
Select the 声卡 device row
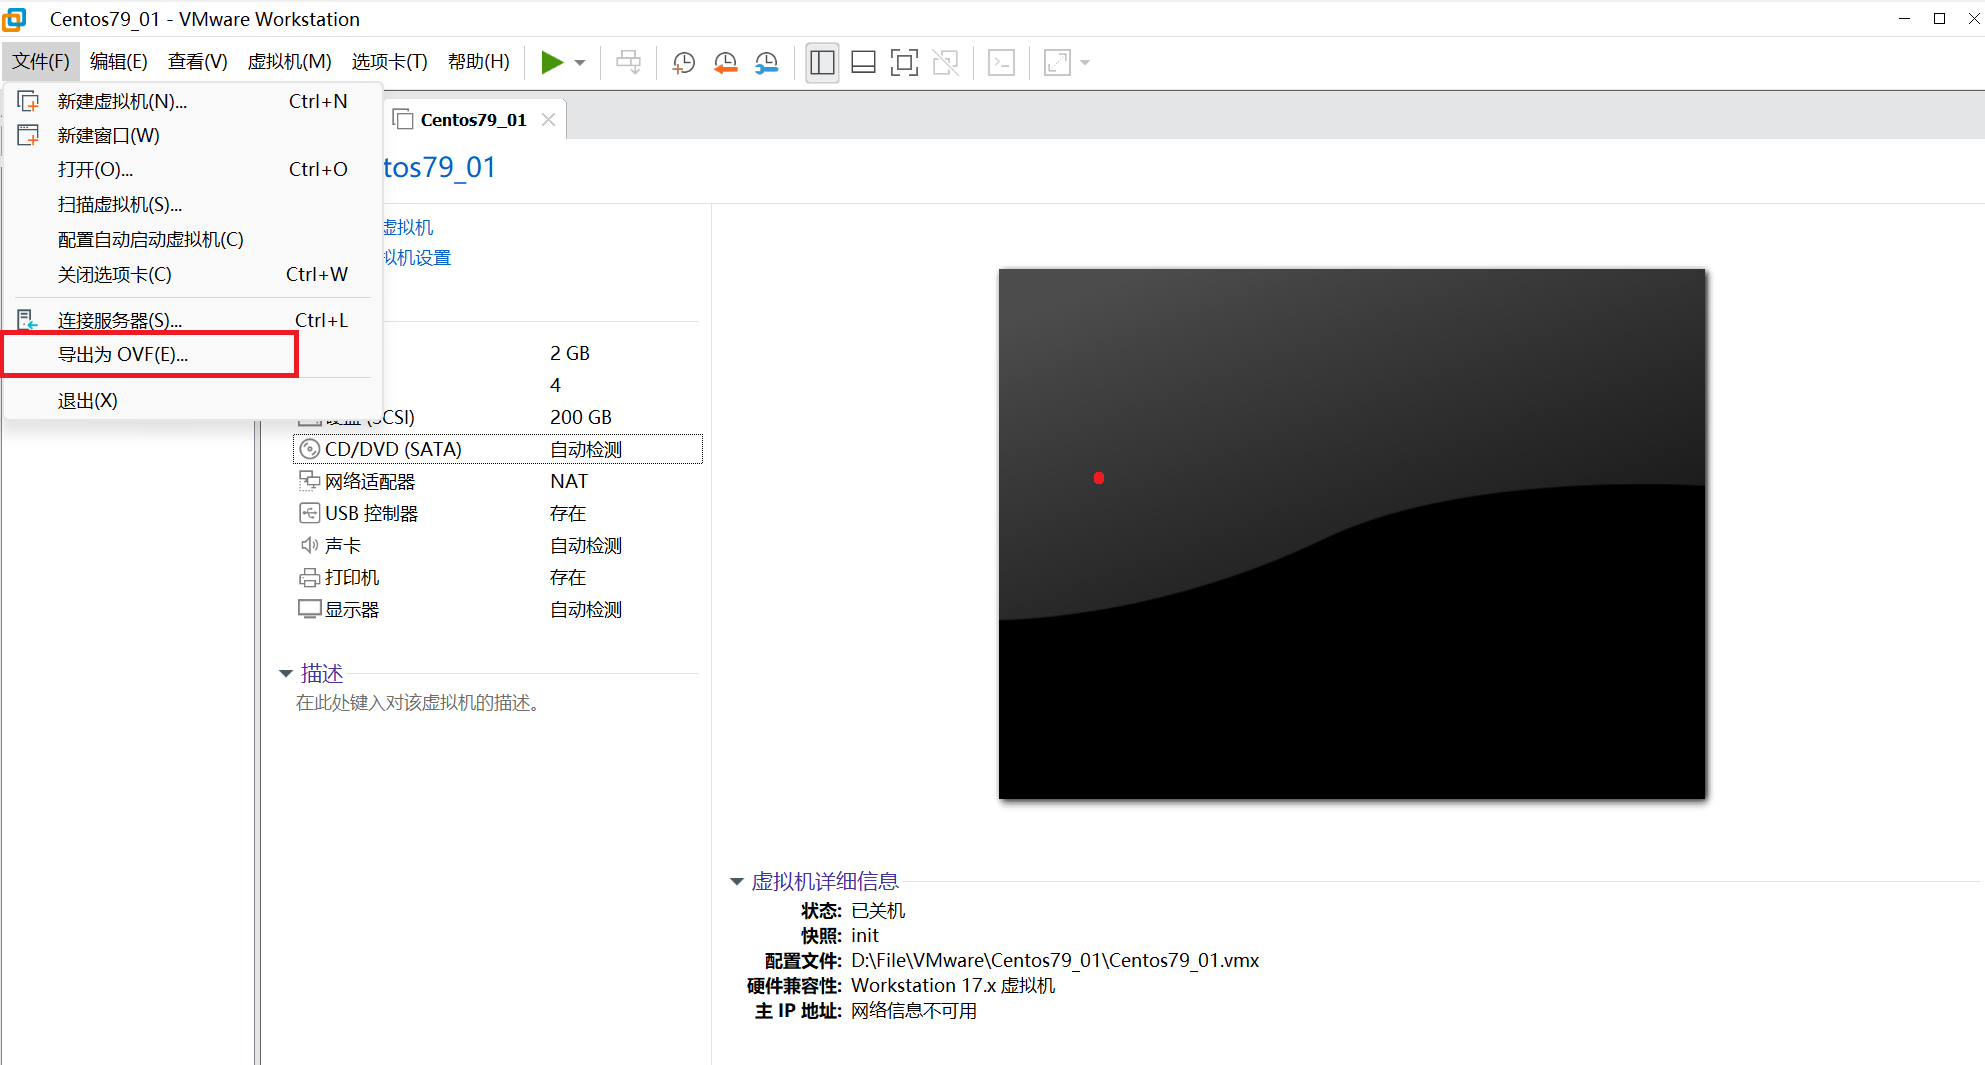[x=498, y=545]
